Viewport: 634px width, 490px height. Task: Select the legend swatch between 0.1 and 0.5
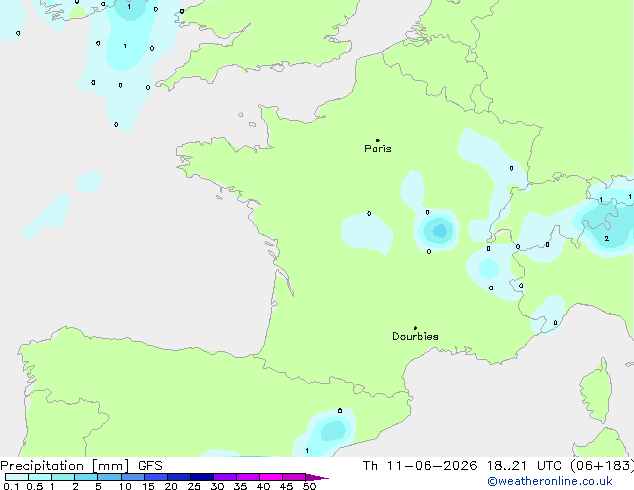(17, 477)
